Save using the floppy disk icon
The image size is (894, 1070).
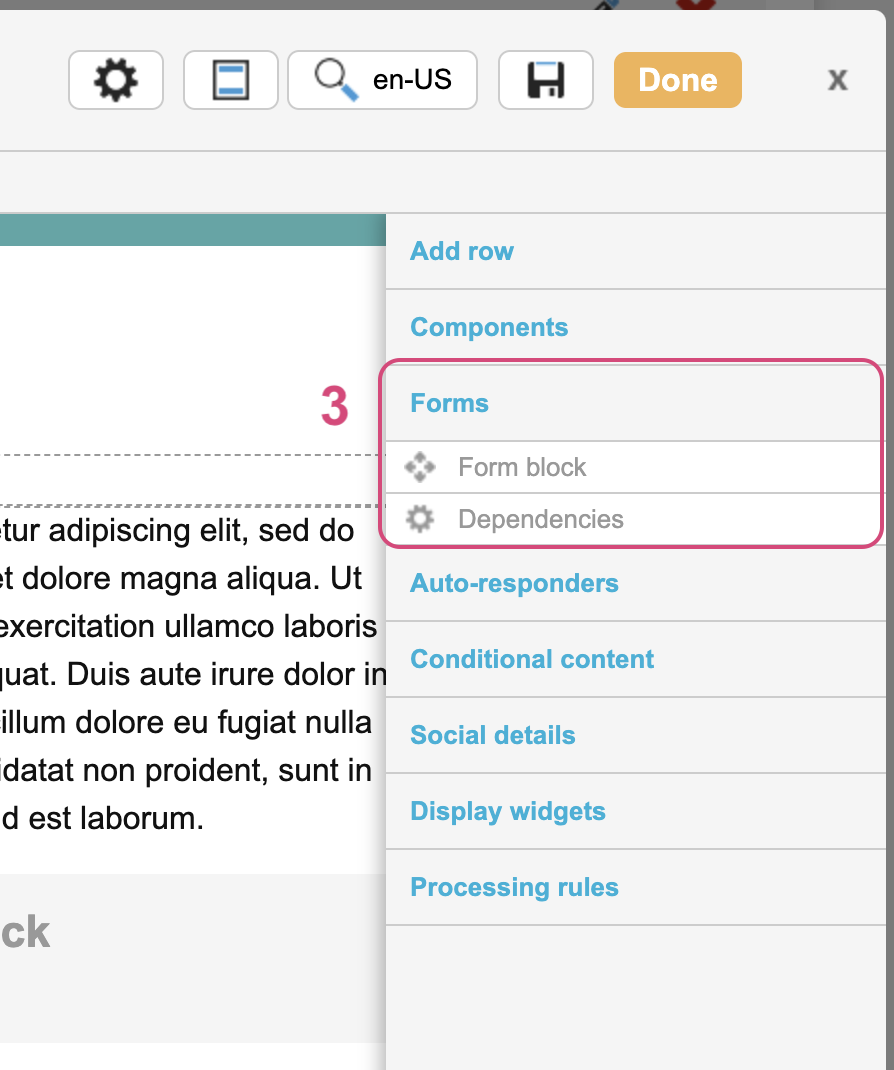[546, 80]
